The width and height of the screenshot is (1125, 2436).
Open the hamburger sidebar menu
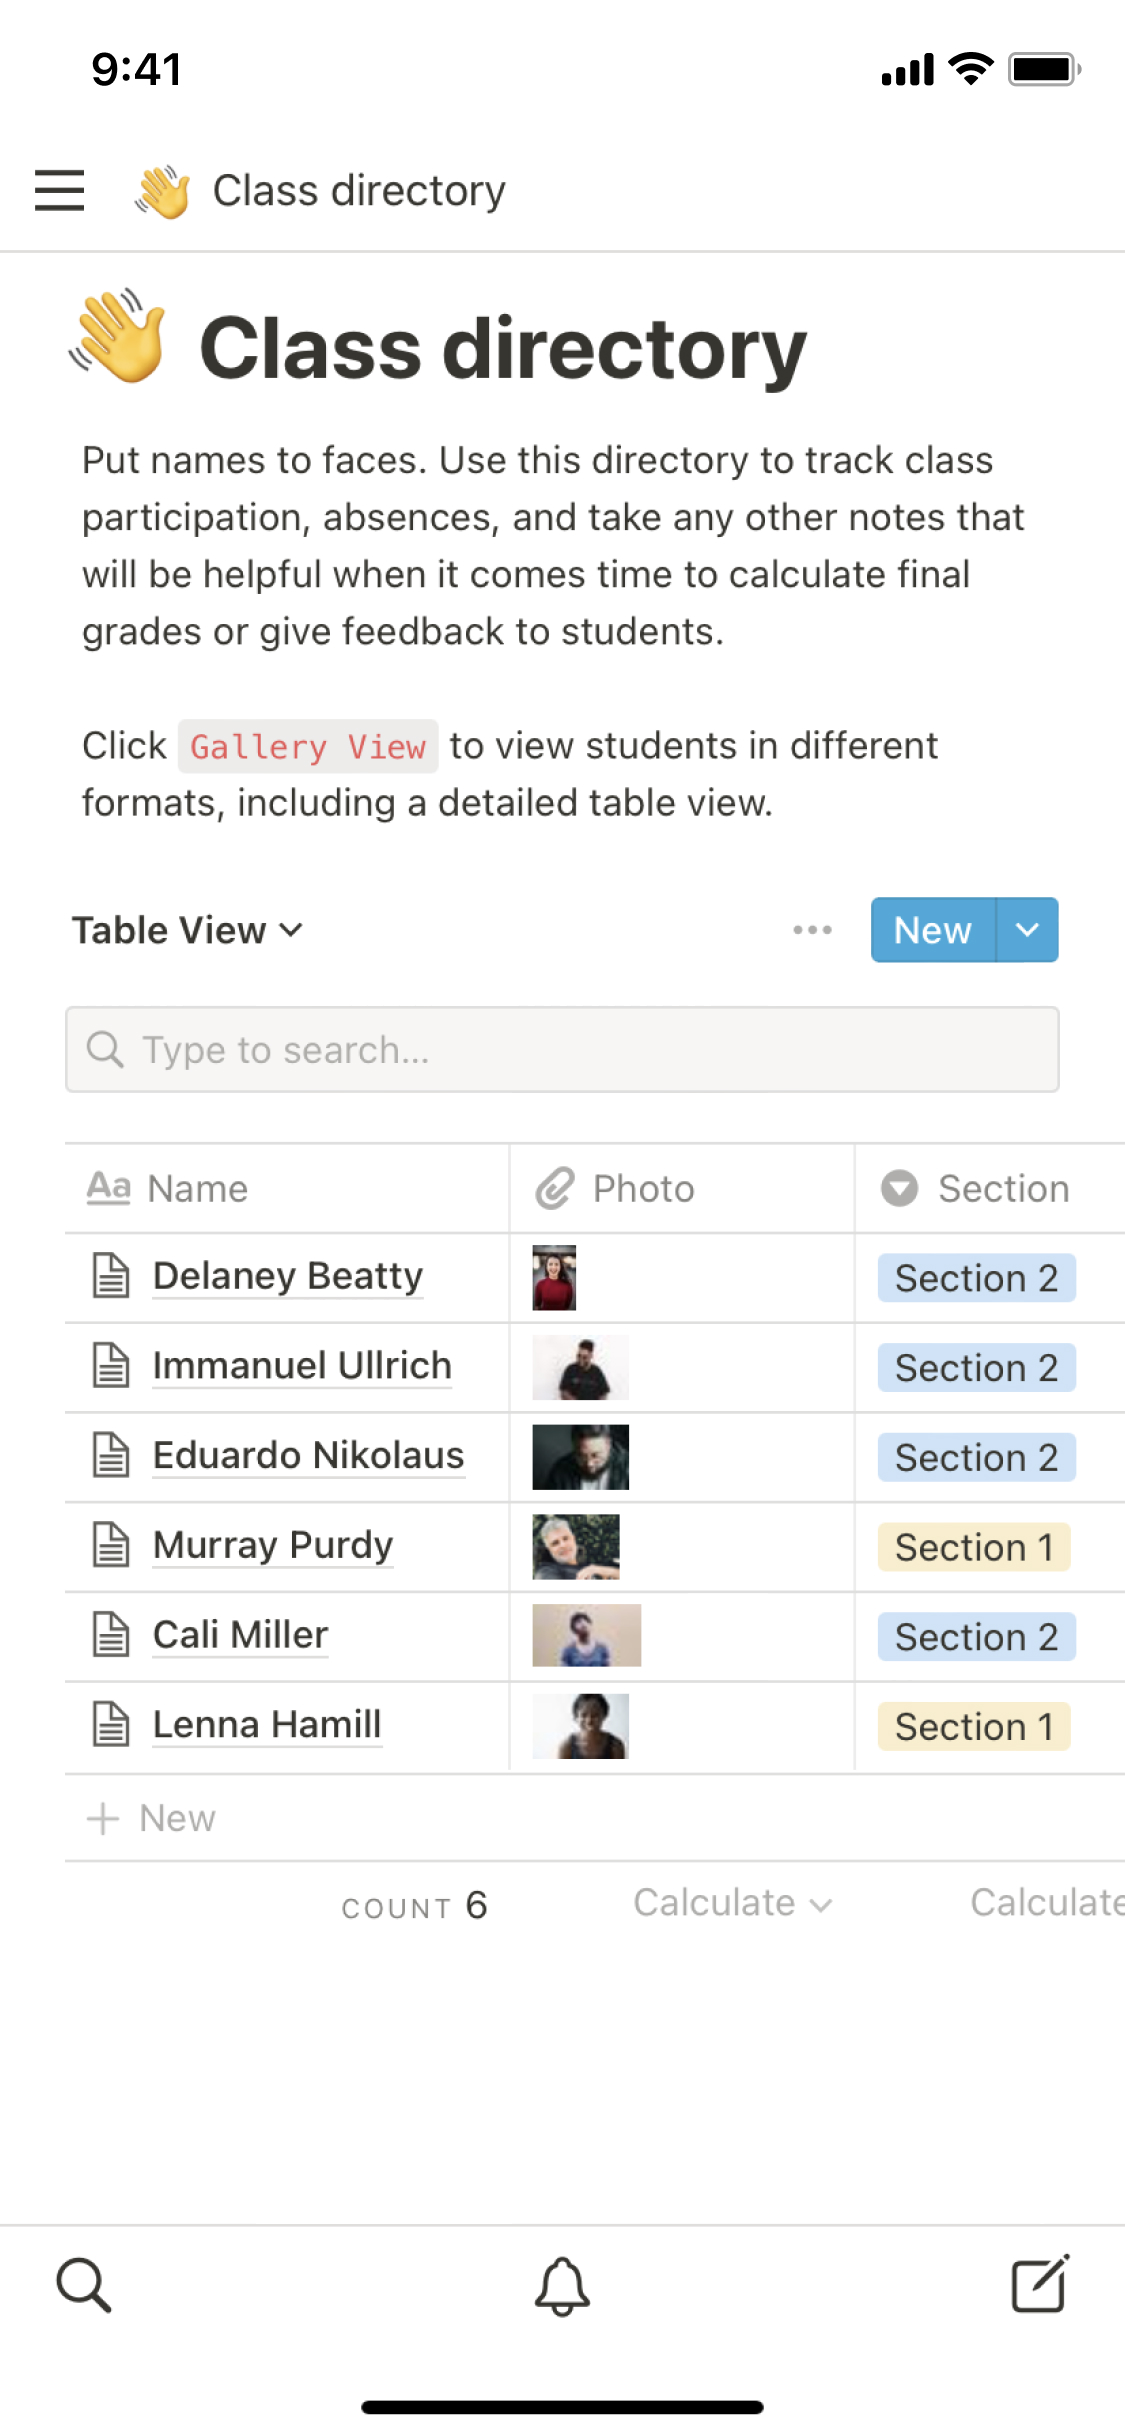(x=59, y=190)
